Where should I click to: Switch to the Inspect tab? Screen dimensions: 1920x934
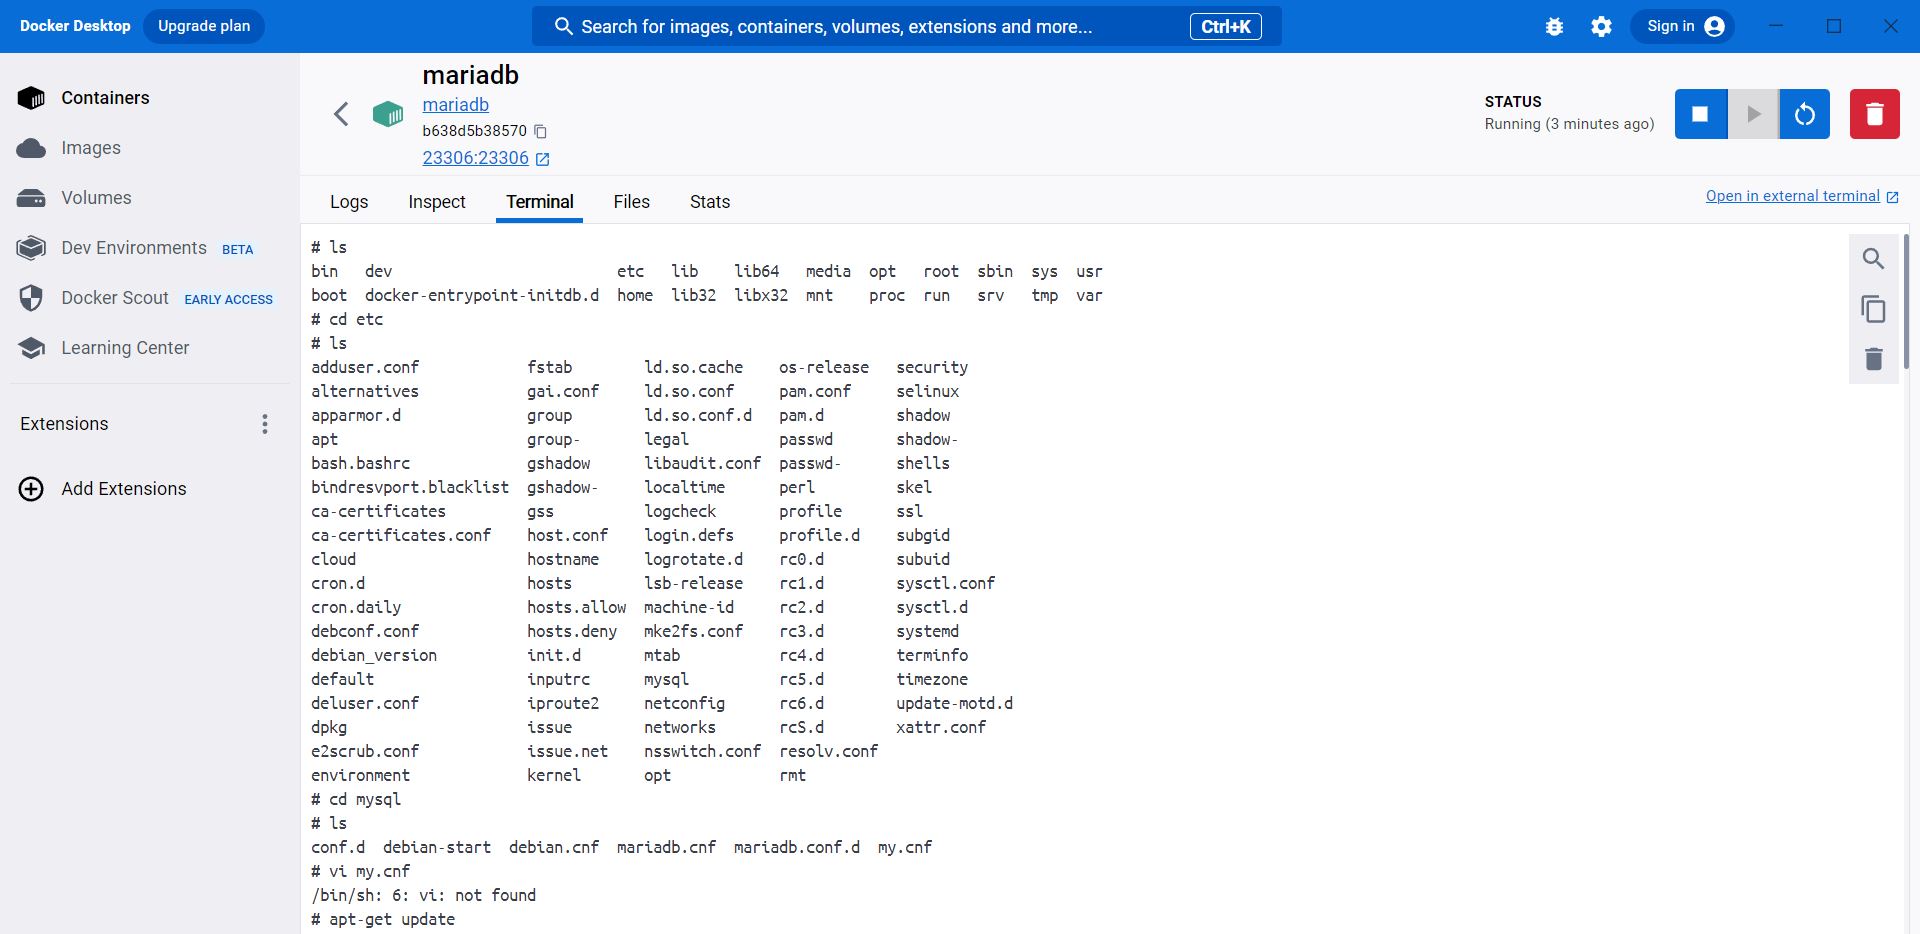pyautogui.click(x=437, y=202)
